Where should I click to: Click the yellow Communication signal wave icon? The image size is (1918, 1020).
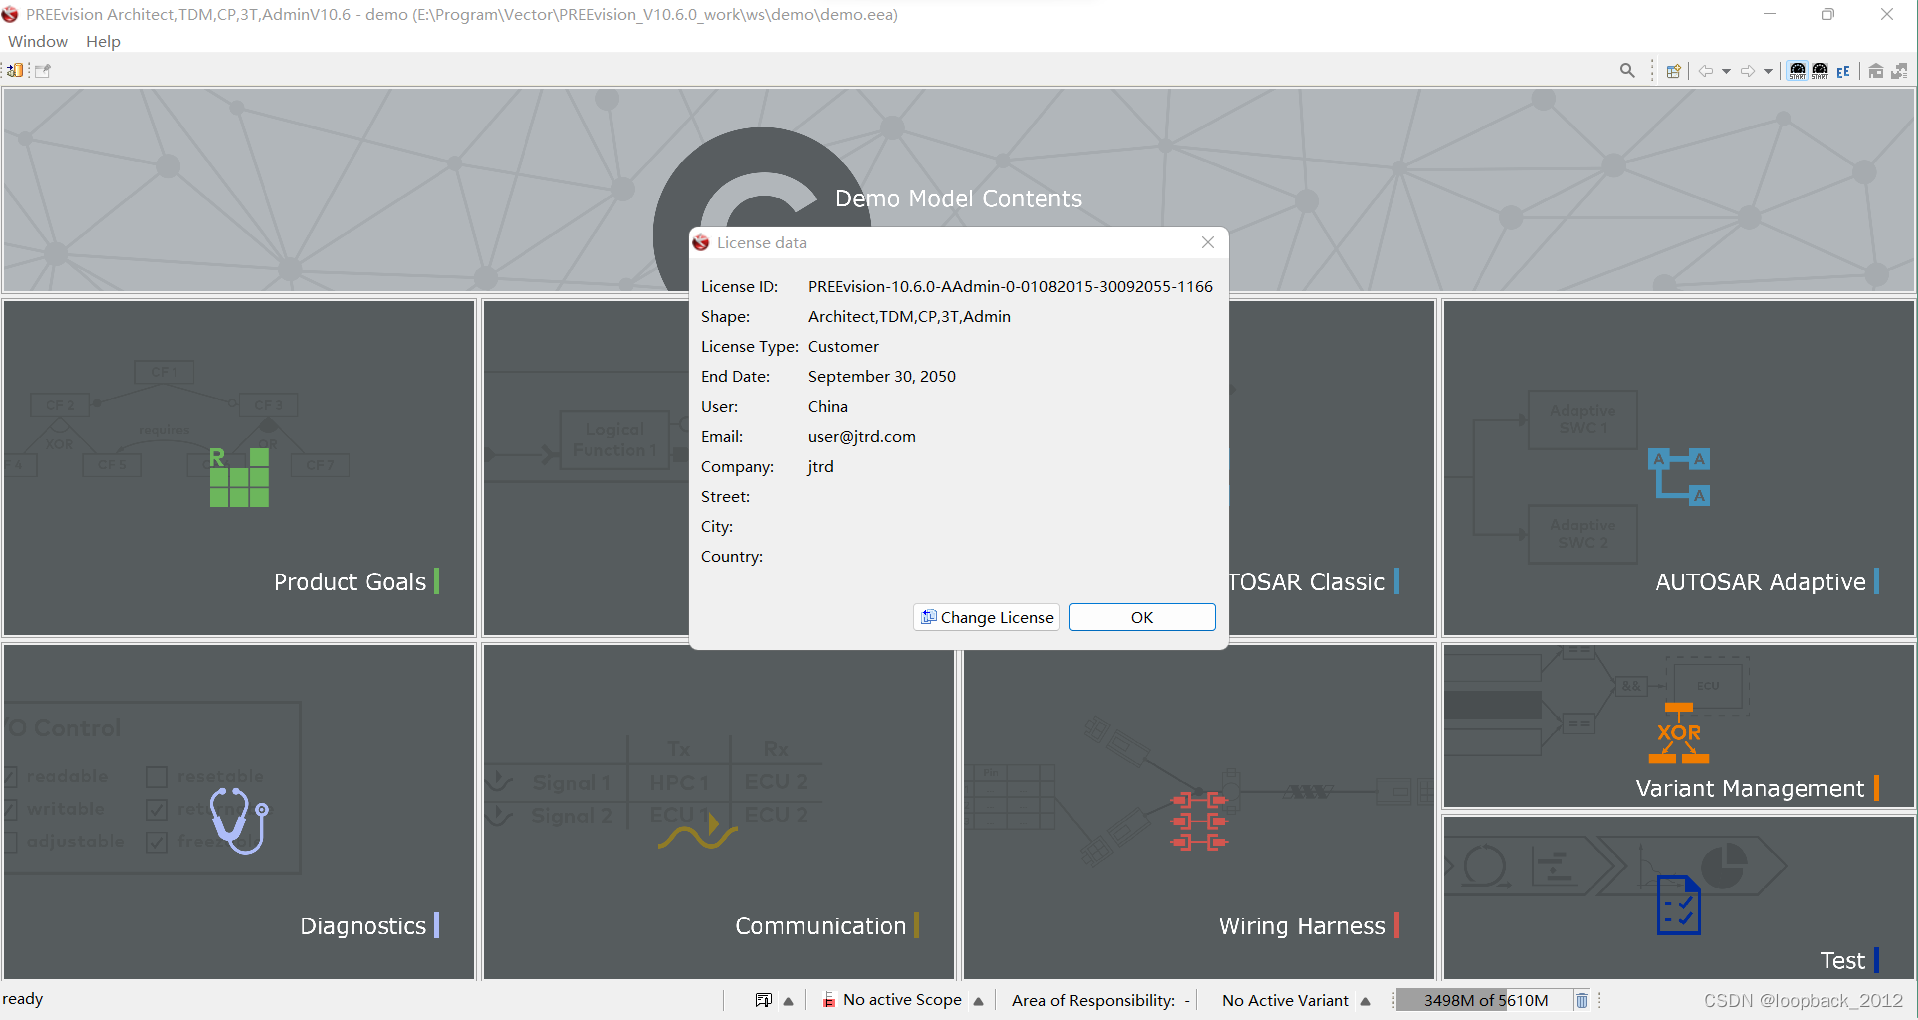click(x=697, y=832)
